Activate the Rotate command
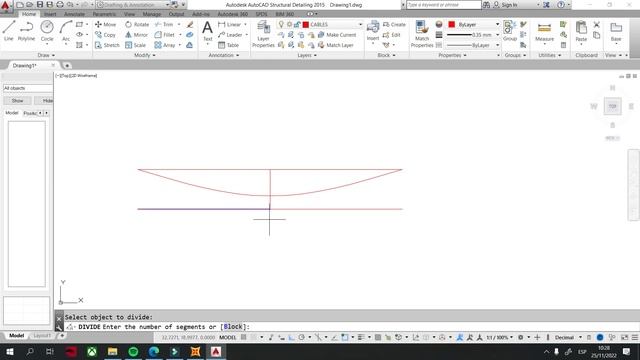The width and height of the screenshot is (640, 360). pos(137,24)
